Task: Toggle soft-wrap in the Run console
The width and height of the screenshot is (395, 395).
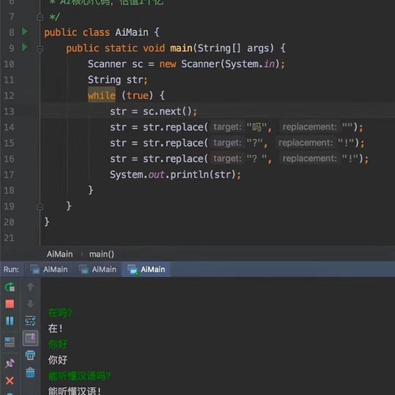Action: pyautogui.click(x=30, y=321)
